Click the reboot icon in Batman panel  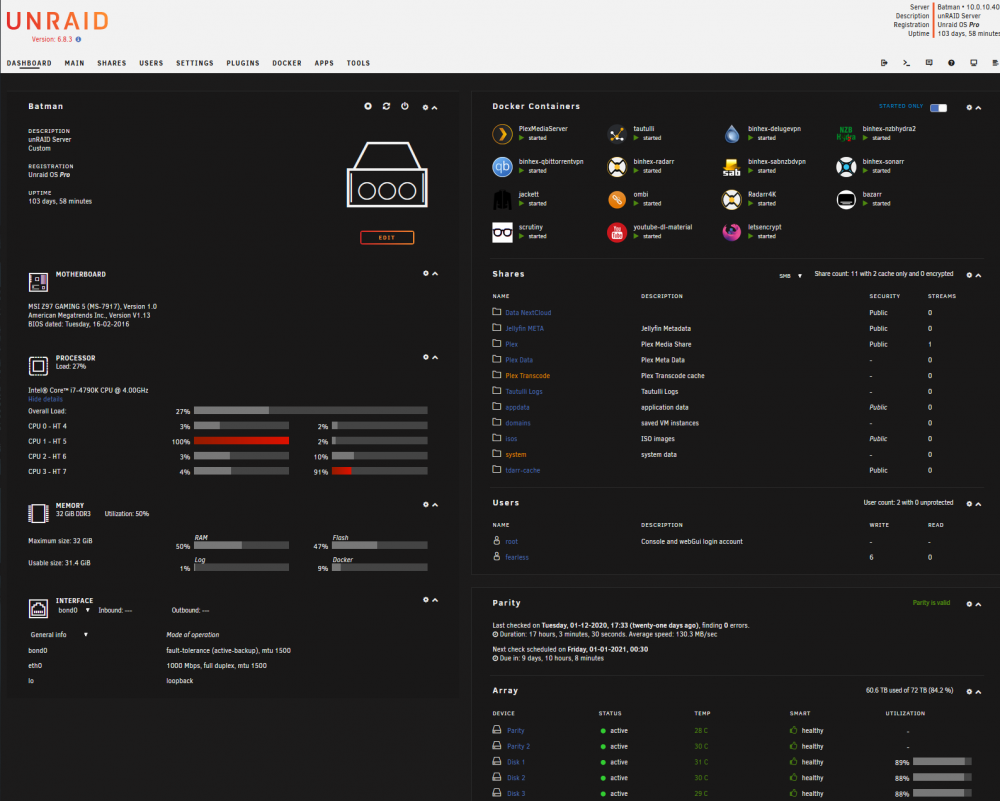(x=386, y=107)
